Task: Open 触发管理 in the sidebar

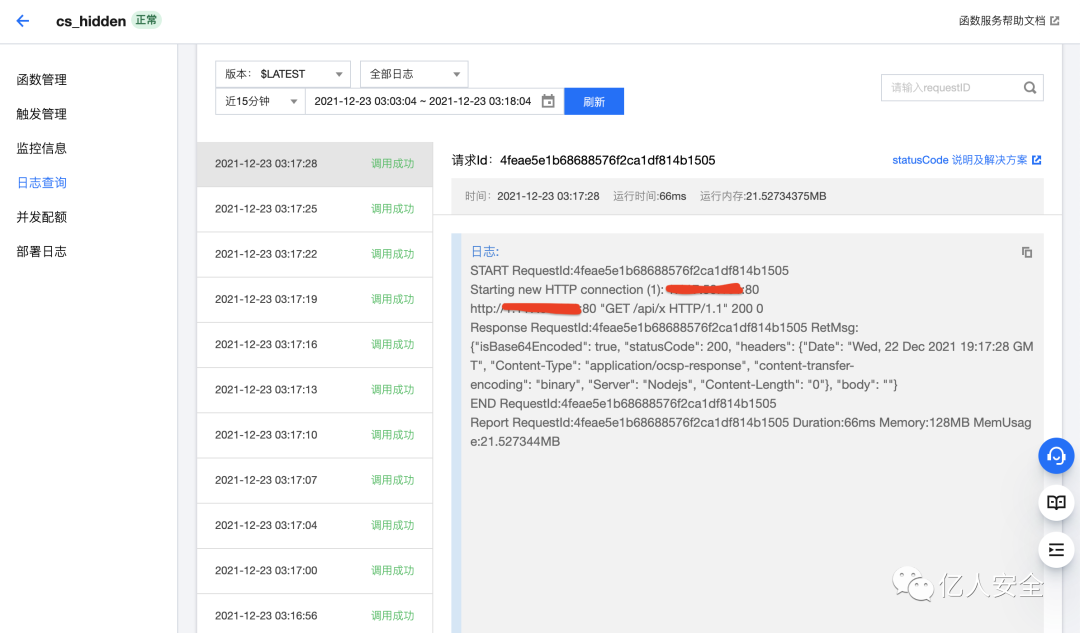Action: [x=41, y=114]
